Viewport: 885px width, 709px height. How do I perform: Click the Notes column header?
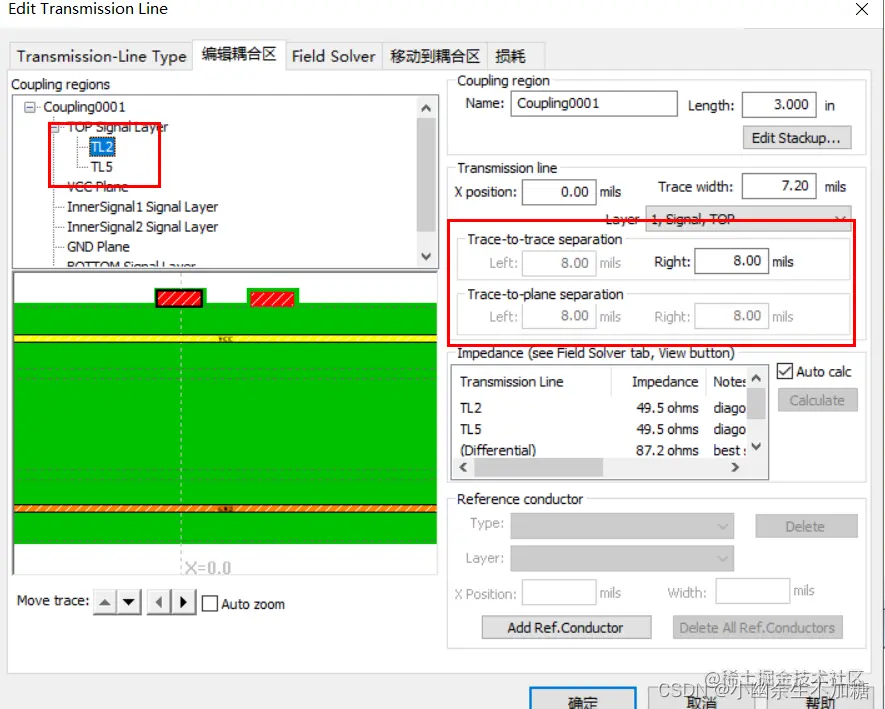click(728, 382)
